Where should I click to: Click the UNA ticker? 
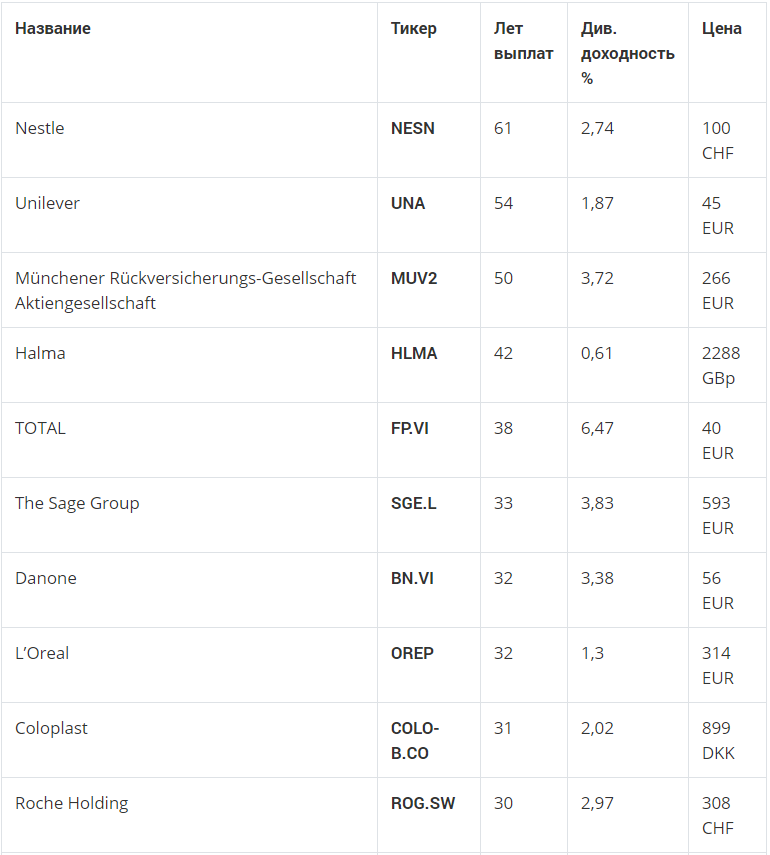[x=408, y=203]
